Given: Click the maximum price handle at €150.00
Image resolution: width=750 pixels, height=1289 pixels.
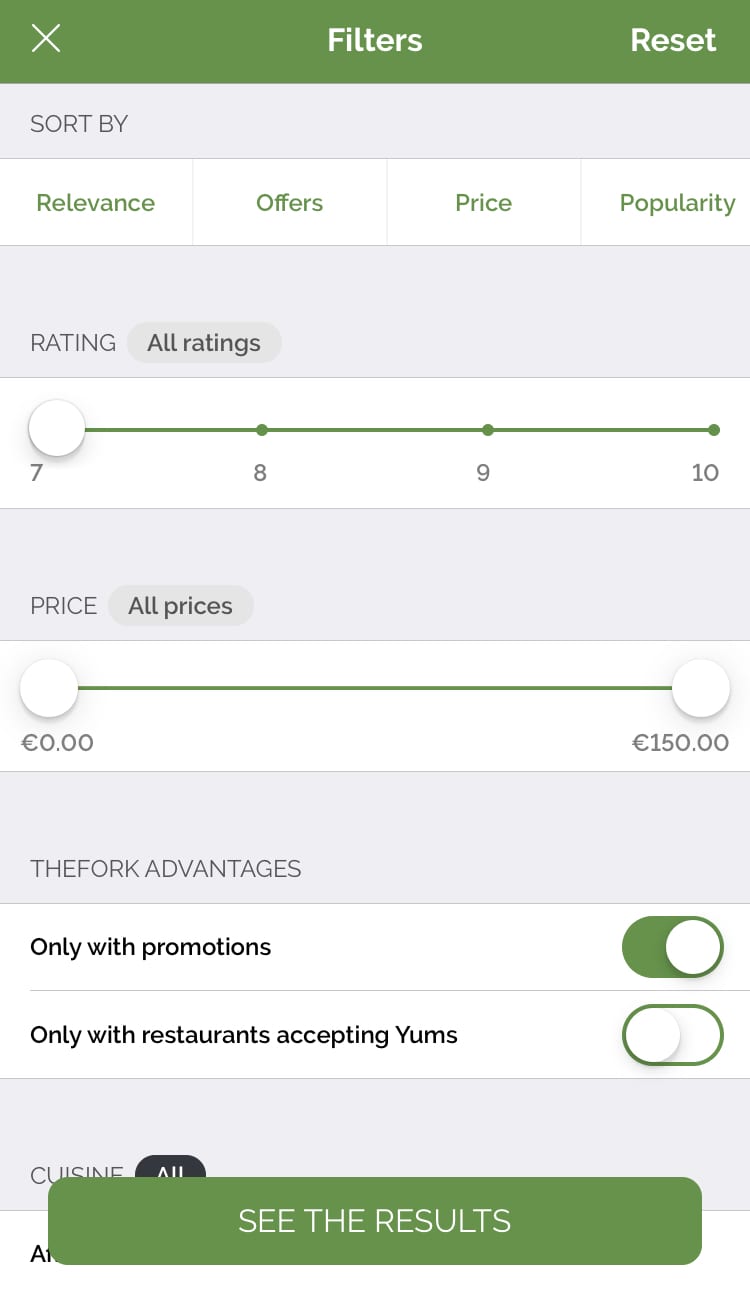Looking at the screenshot, I should 700,688.
